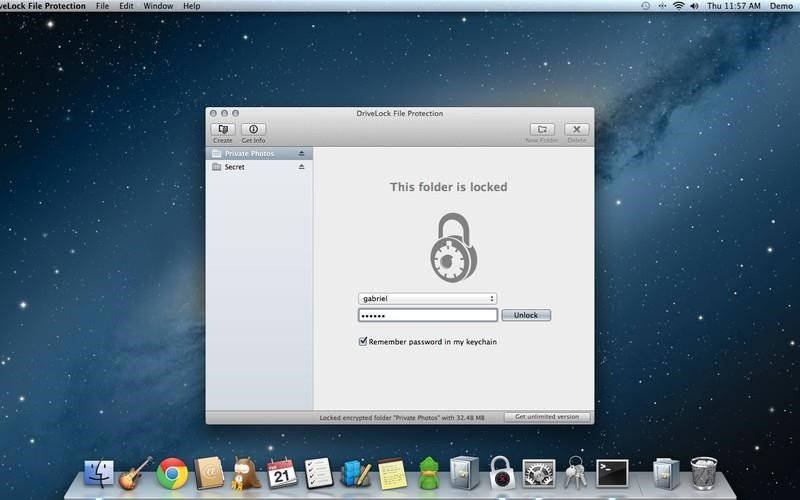
Task: Open Finder from the dock
Action: 98,473
